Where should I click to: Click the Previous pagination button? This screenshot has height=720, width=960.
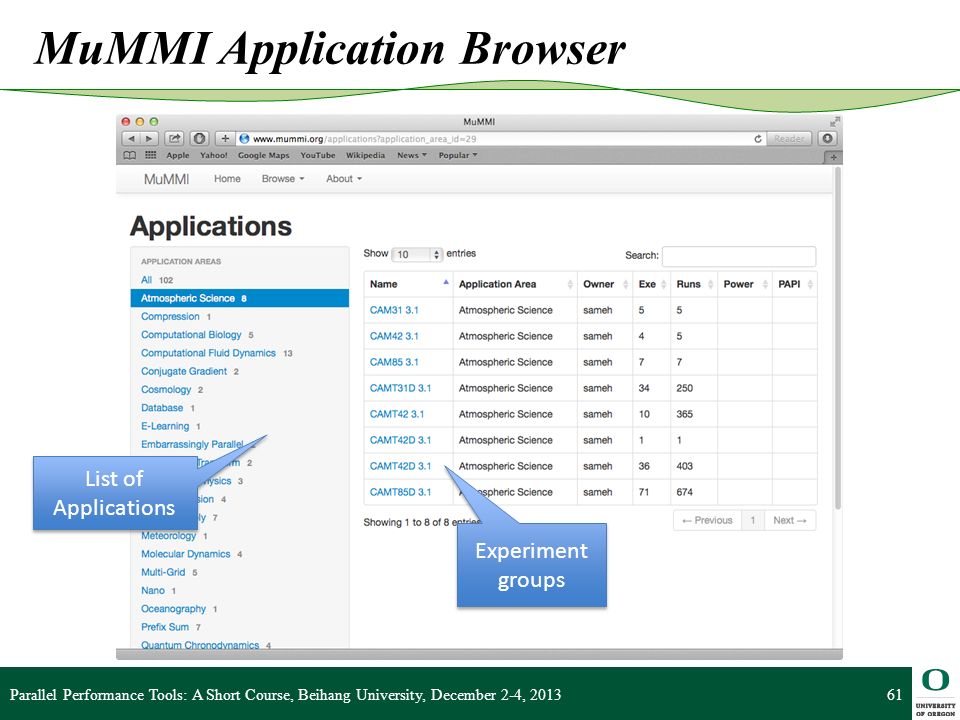(707, 520)
